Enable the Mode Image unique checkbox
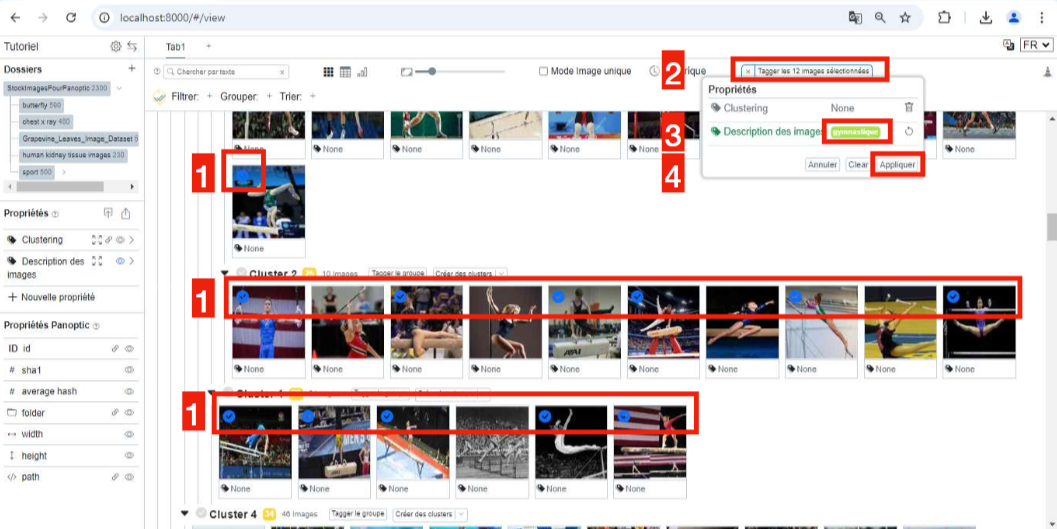1057x529 pixels. point(543,71)
